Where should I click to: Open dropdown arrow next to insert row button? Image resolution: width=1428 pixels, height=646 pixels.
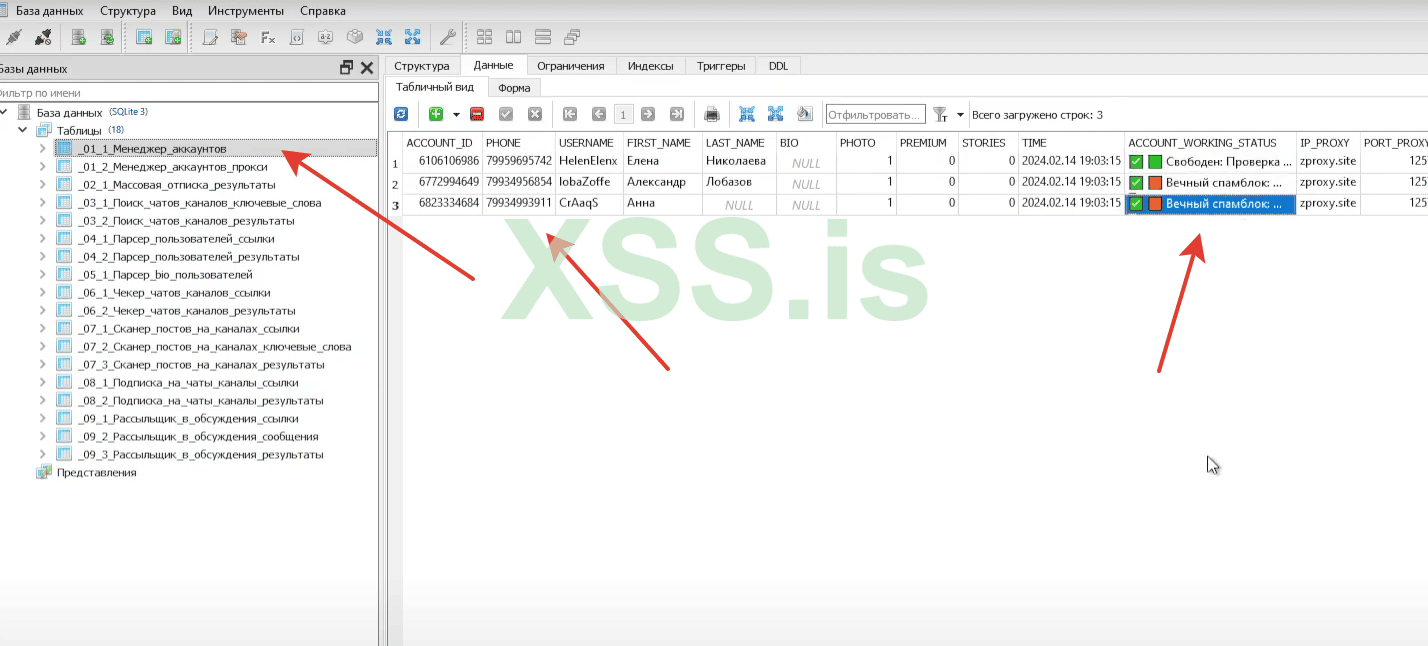click(x=456, y=114)
